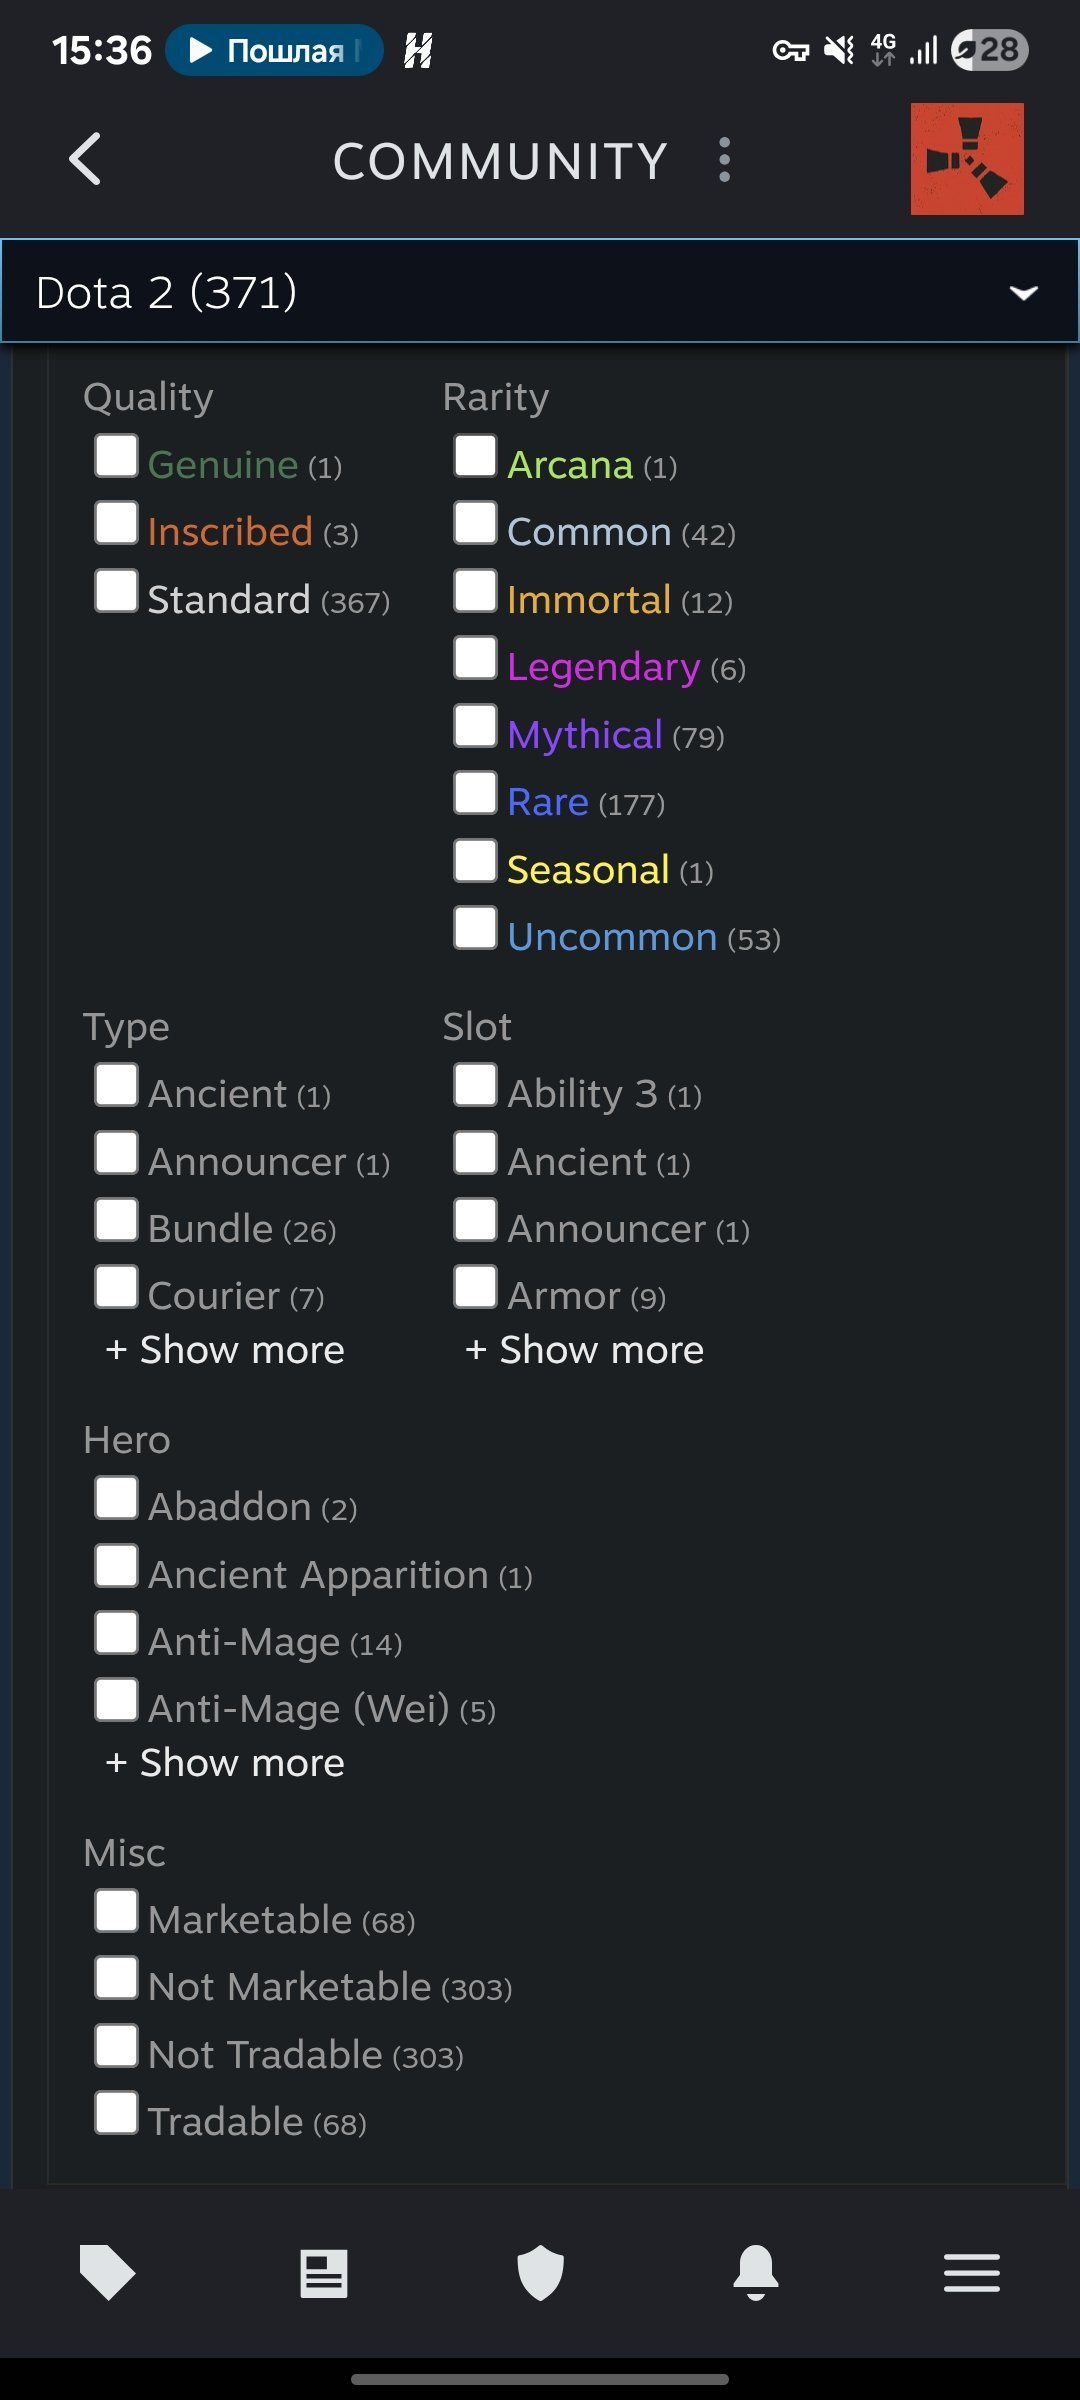This screenshot has width=1080, height=2400.
Task: Tap the Legendary rarity label
Action: 603,667
